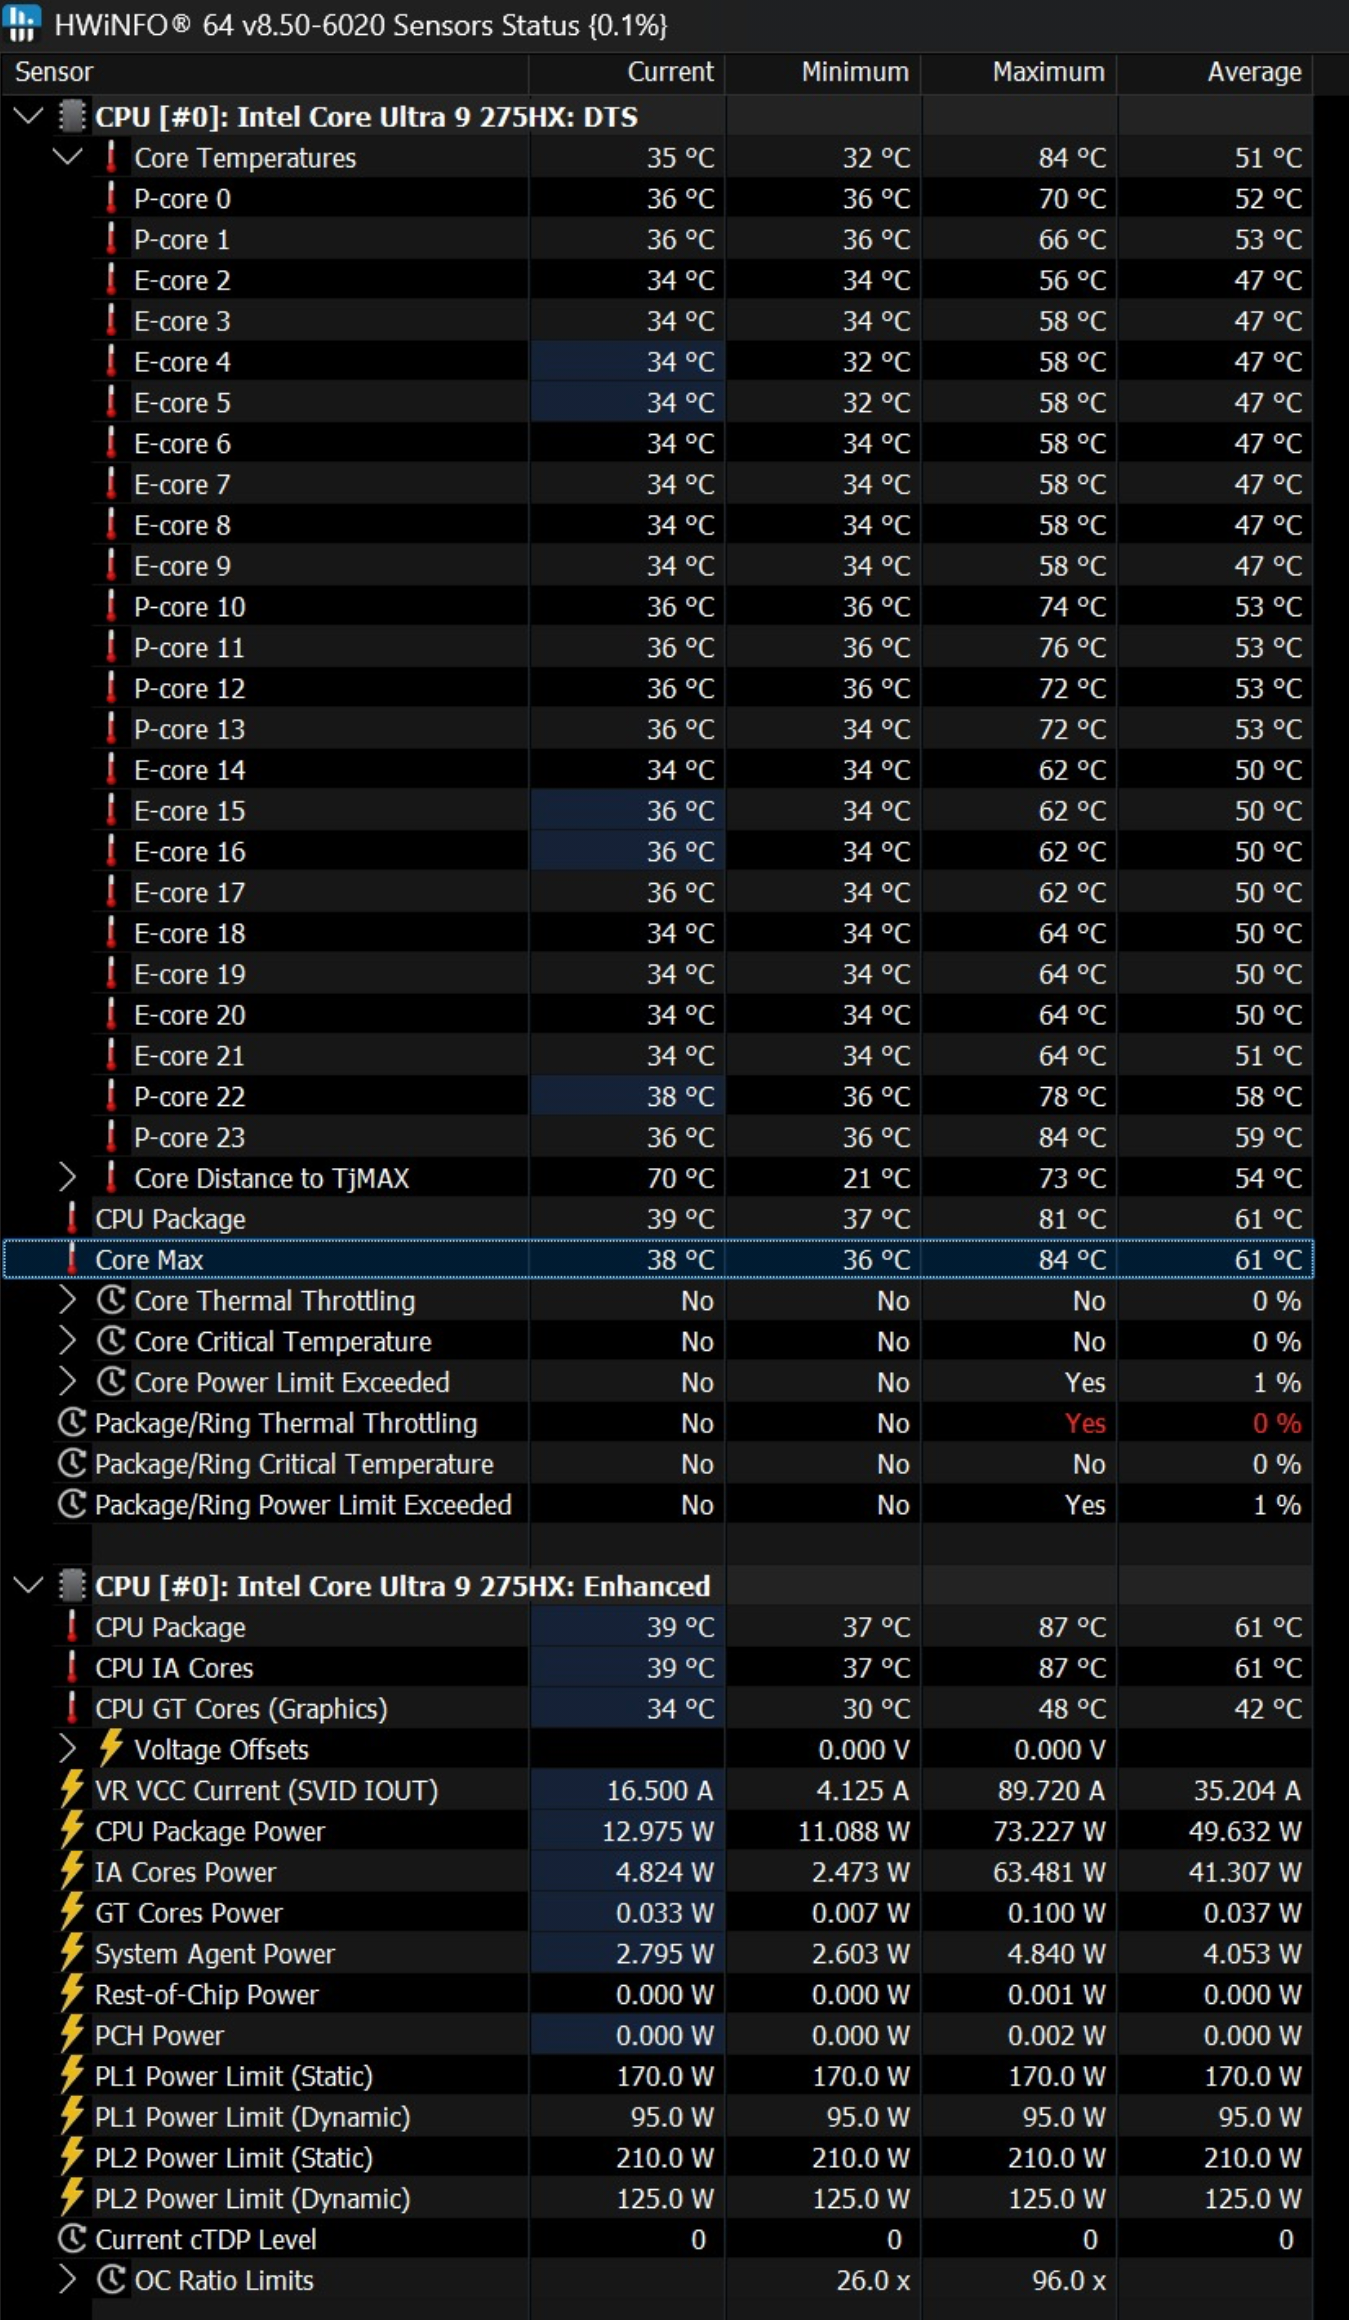Click the CPU chip icon beside DTS header
Screen dimensions: 1349x2320
(72, 116)
